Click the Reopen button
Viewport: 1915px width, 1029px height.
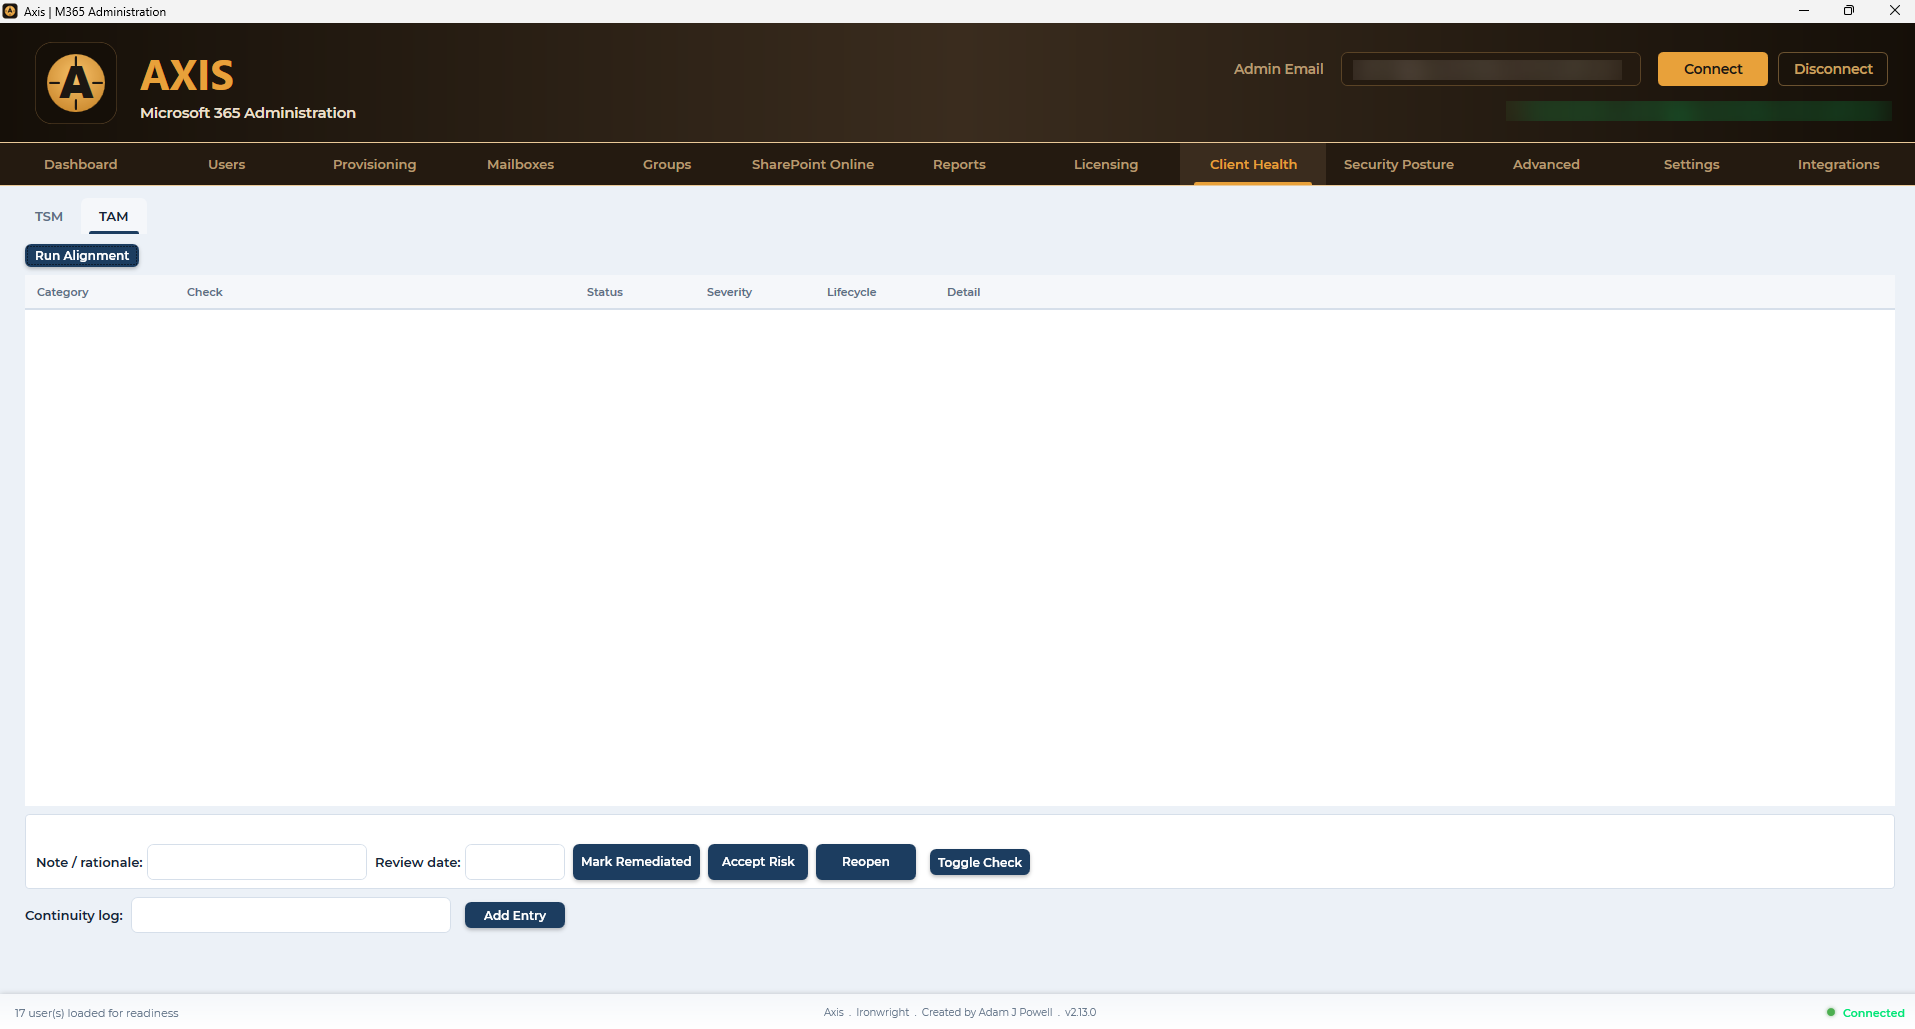[x=866, y=862]
